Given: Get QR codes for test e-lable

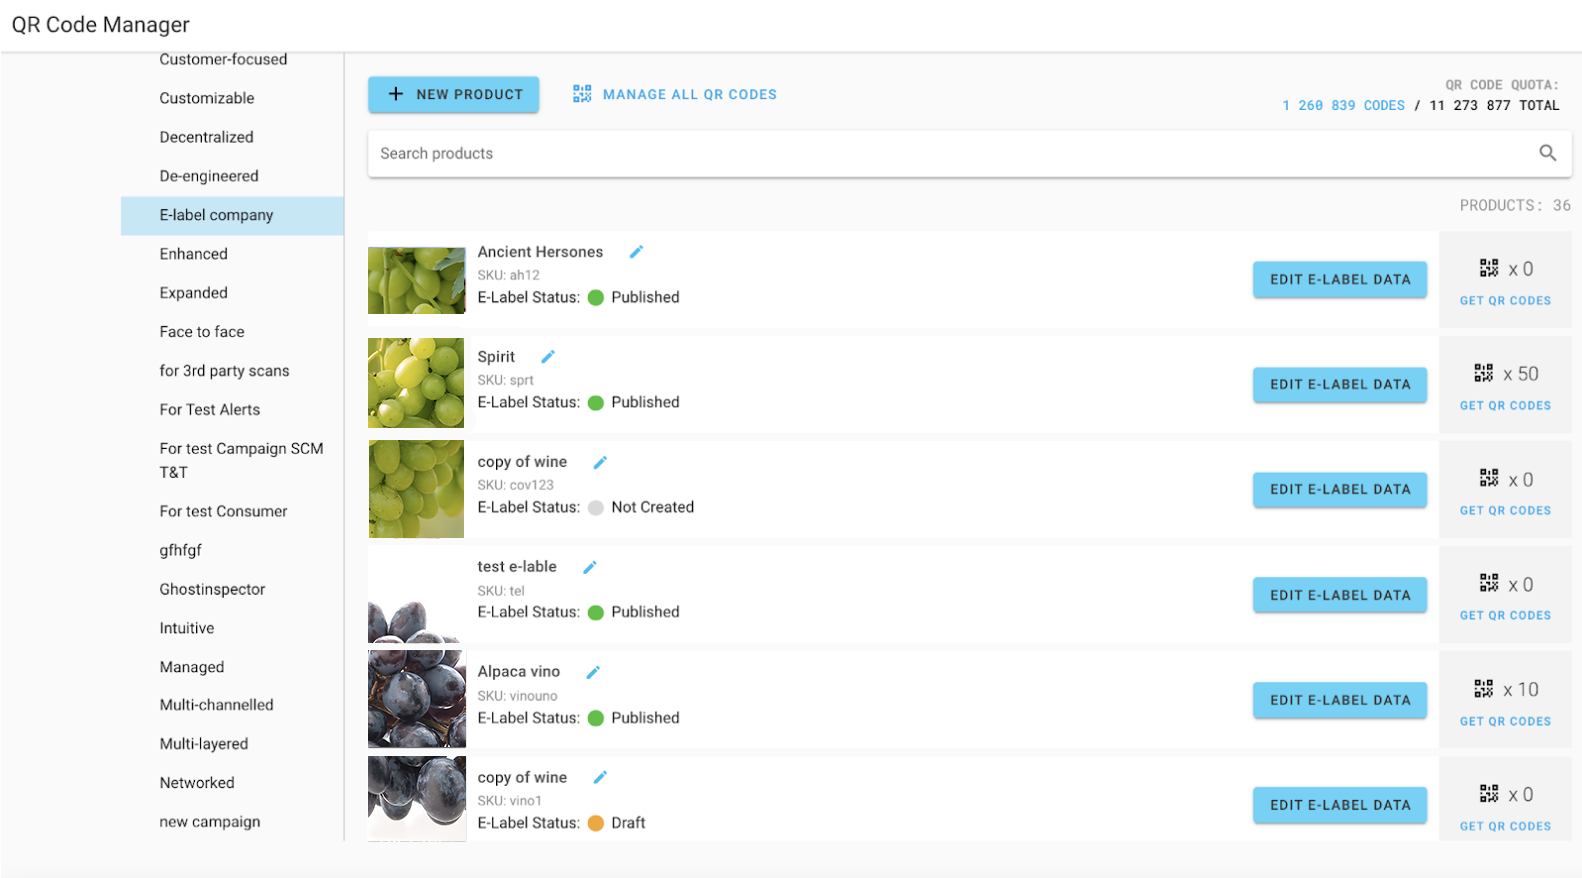Looking at the screenshot, I should coord(1505,616).
